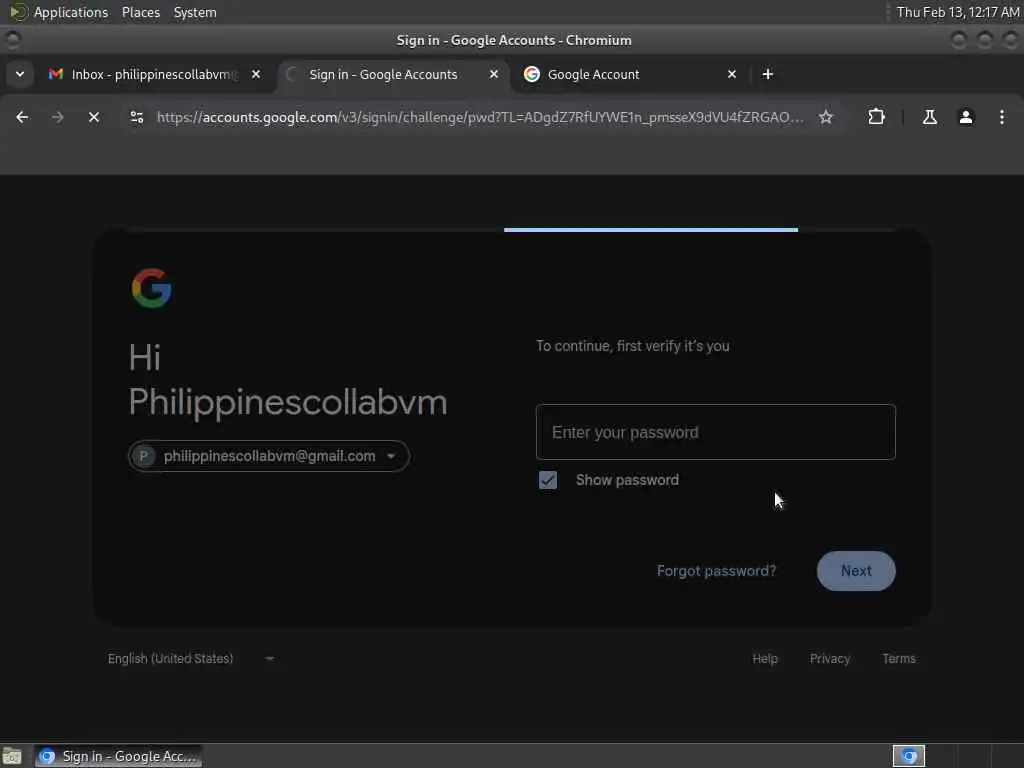The height and width of the screenshot is (768, 1024).
Task: Open the English (United States) language dropdown
Action: point(191,658)
